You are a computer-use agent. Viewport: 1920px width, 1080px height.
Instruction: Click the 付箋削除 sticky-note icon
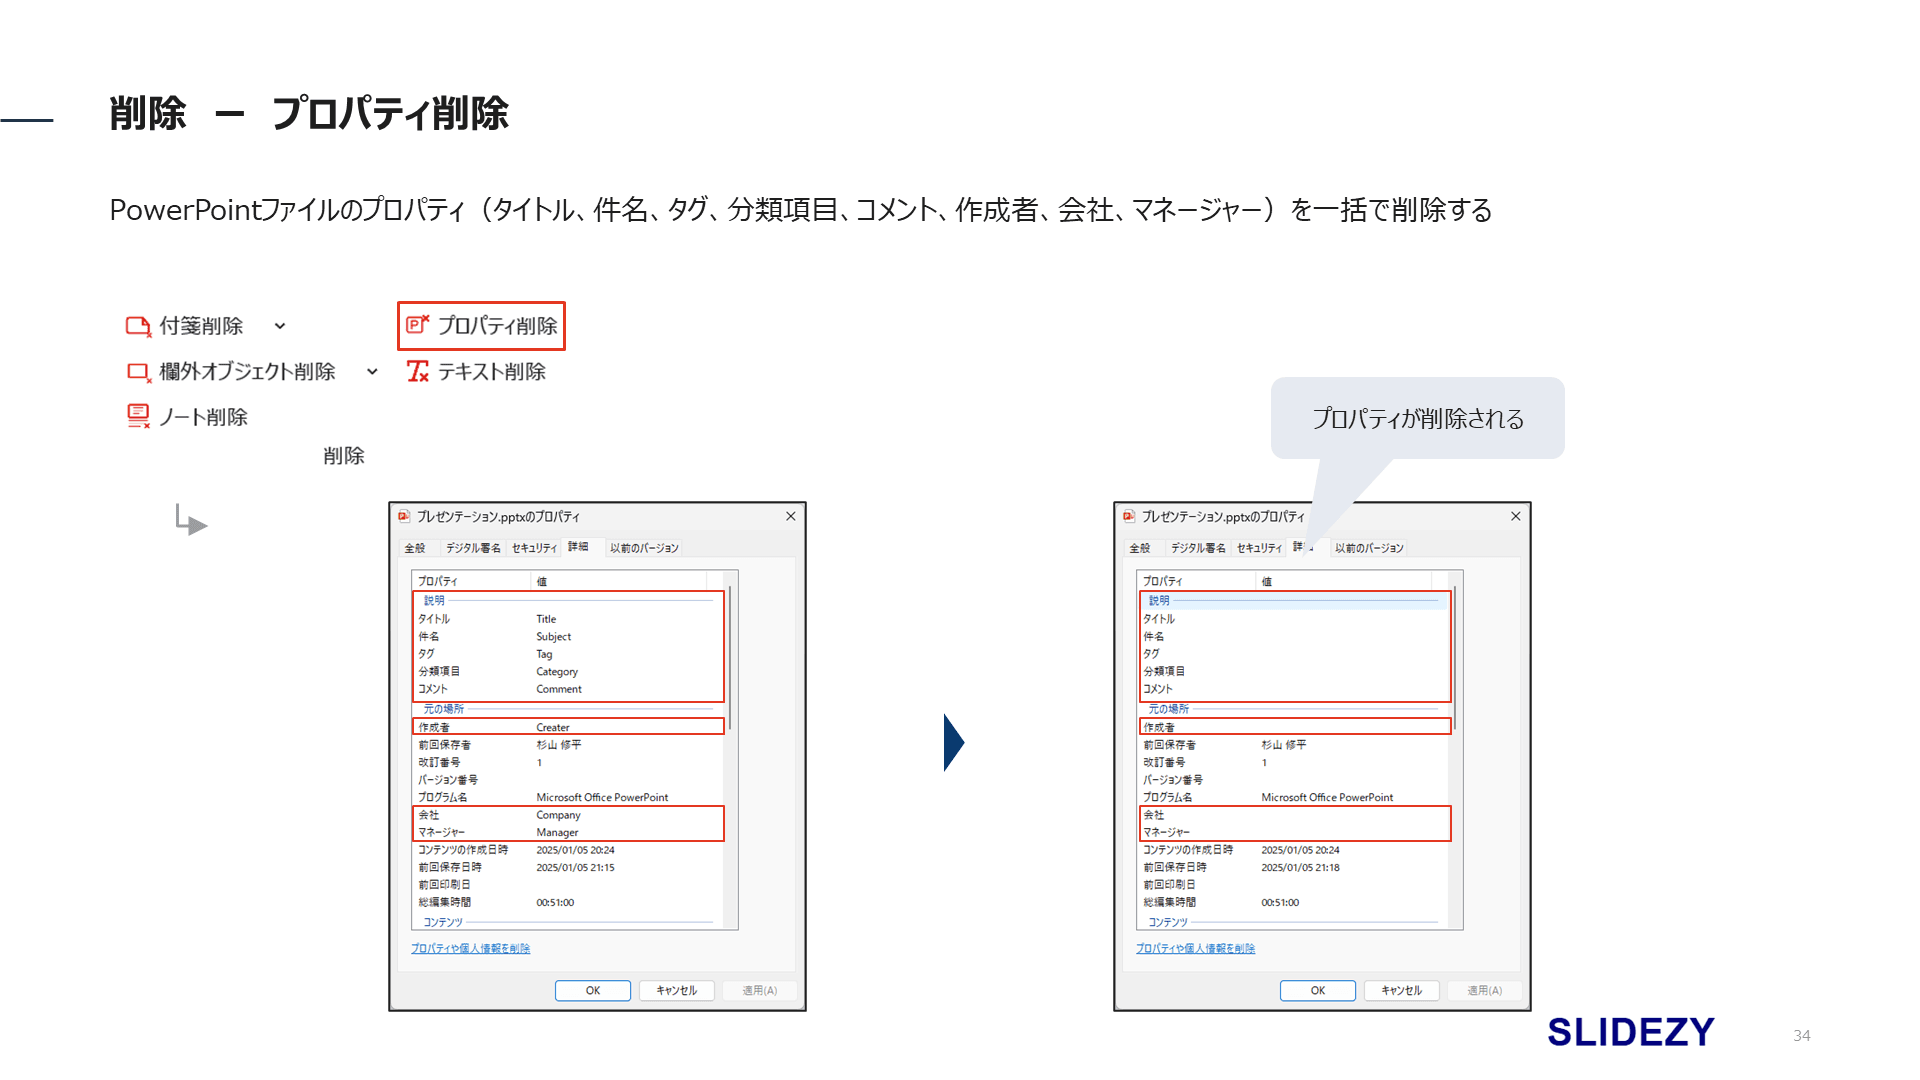[x=138, y=326]
